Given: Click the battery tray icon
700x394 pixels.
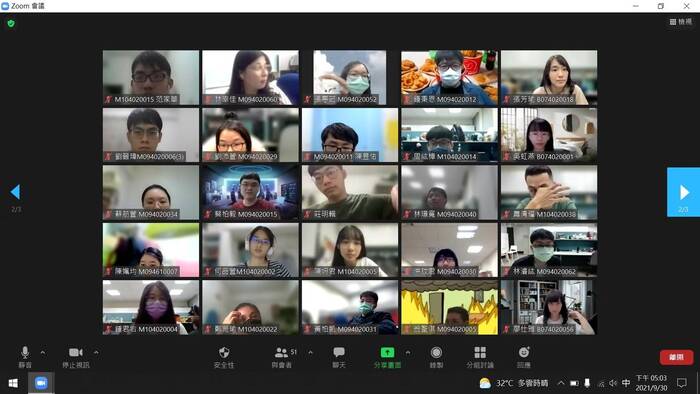Looking at the screenshot, I should click(x=574, y=383).
